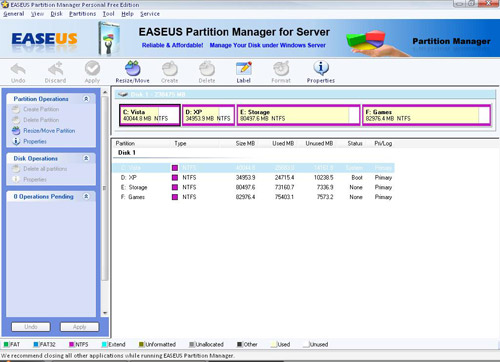Open the General menu

14,14
